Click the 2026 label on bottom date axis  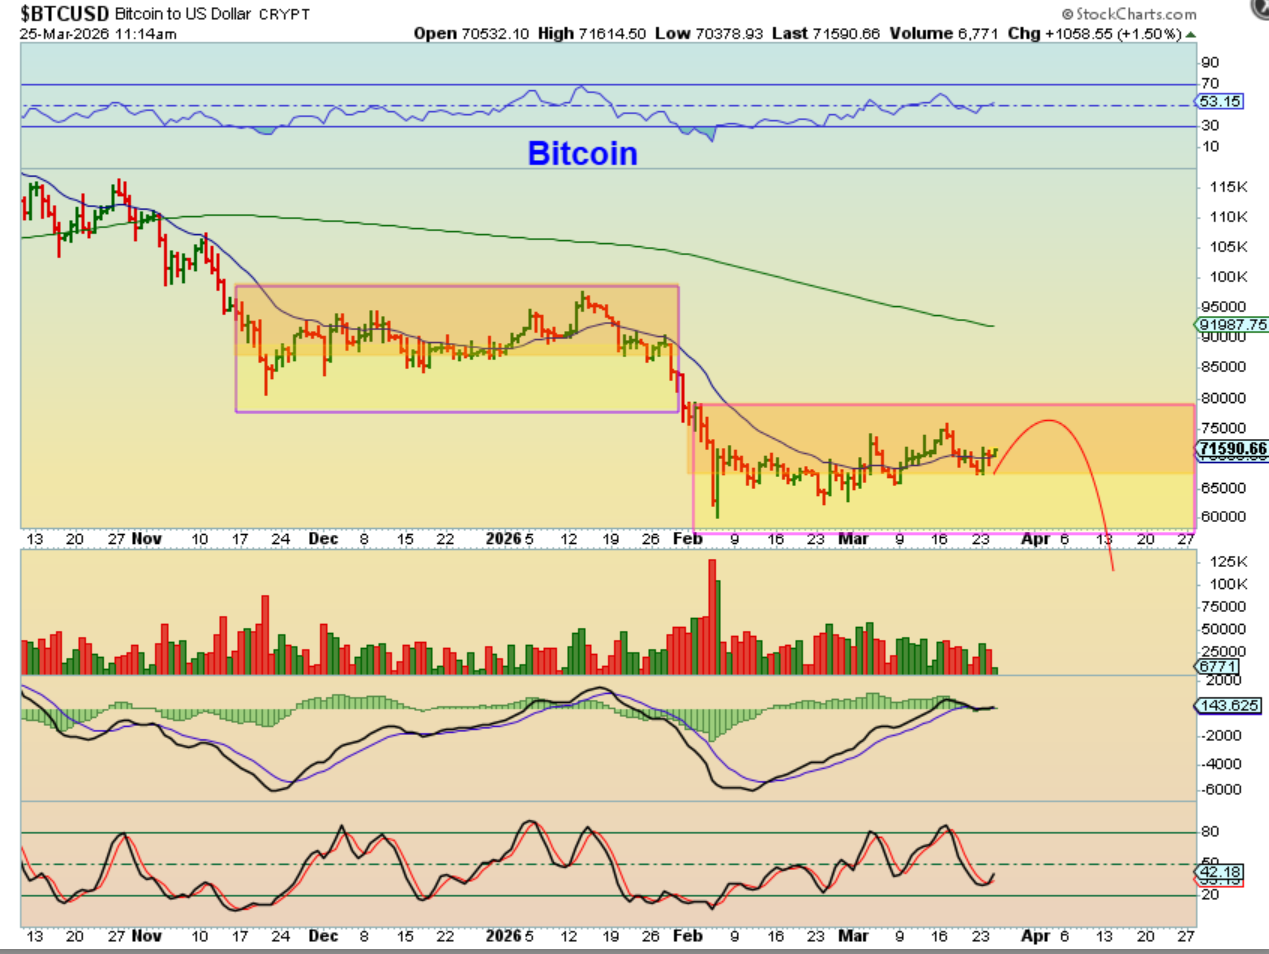coord(504,936)
